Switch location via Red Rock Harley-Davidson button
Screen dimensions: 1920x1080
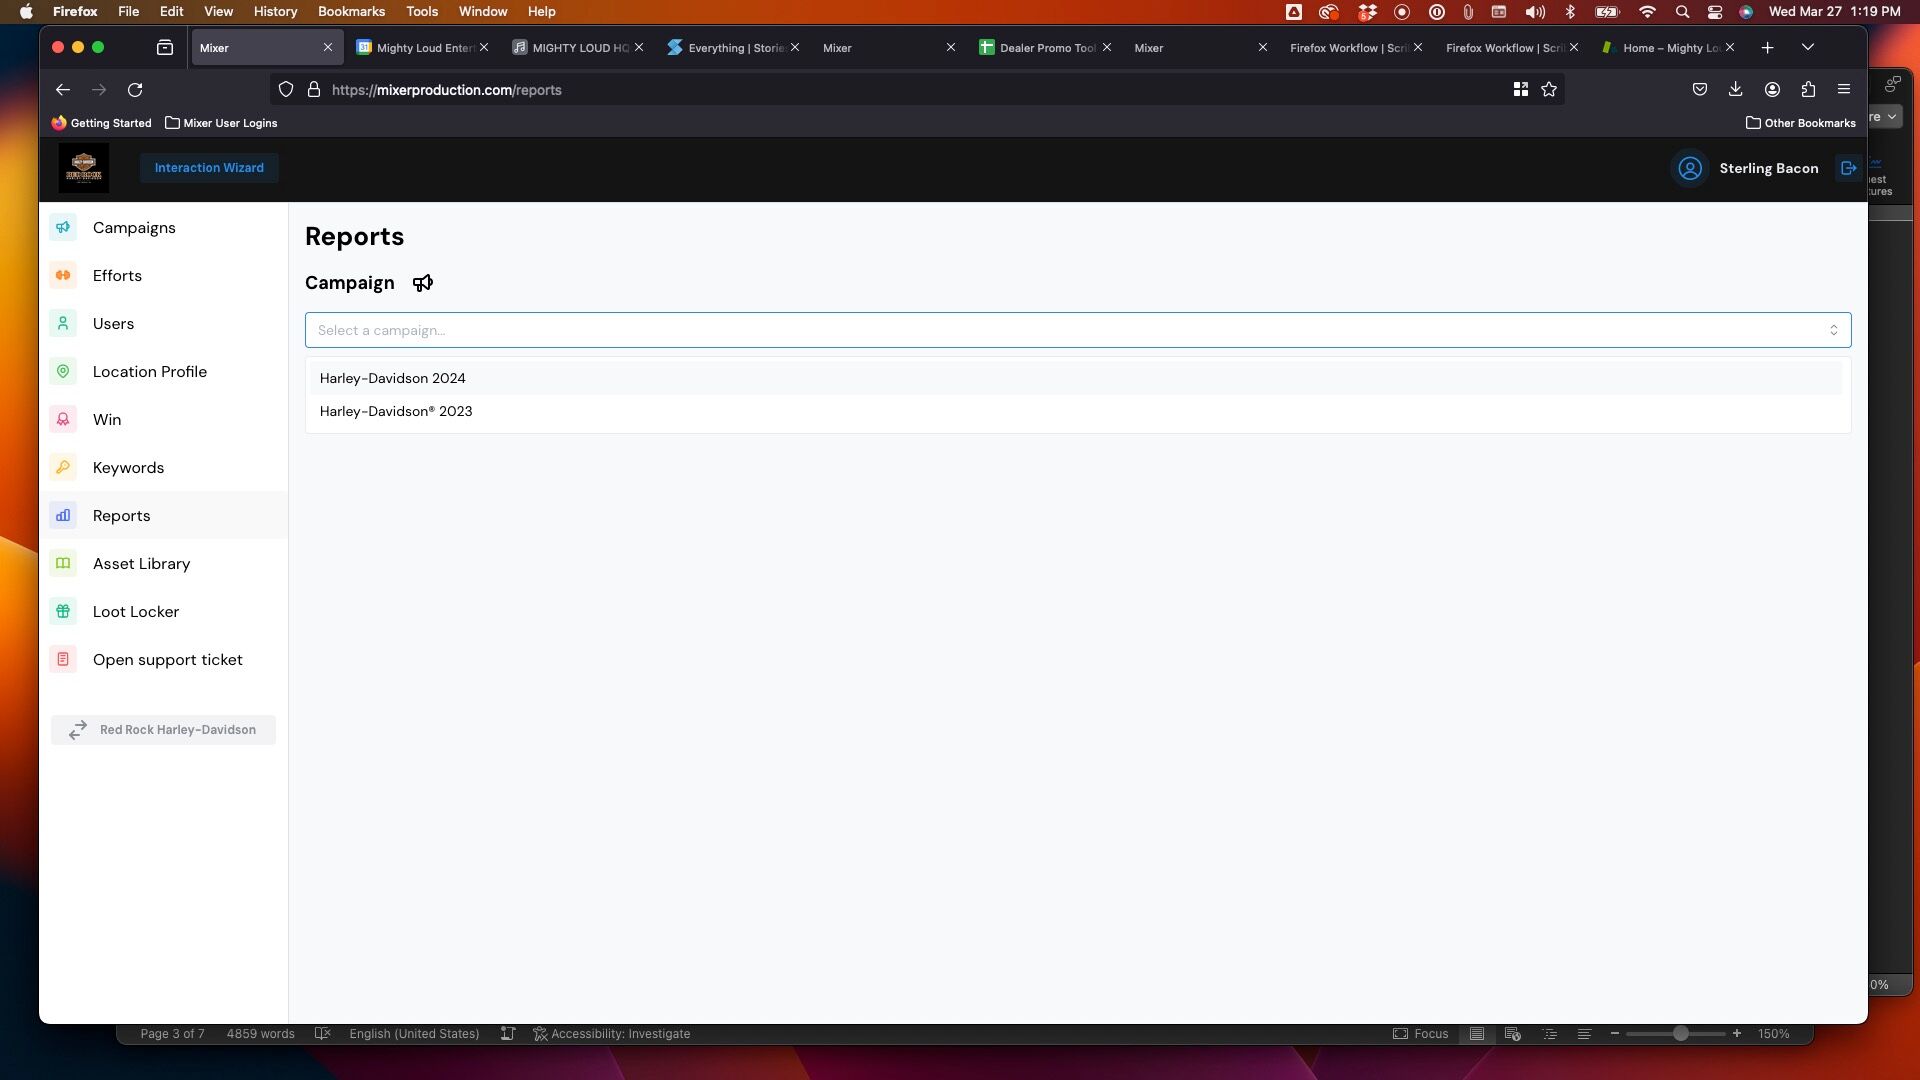(163, 730)
